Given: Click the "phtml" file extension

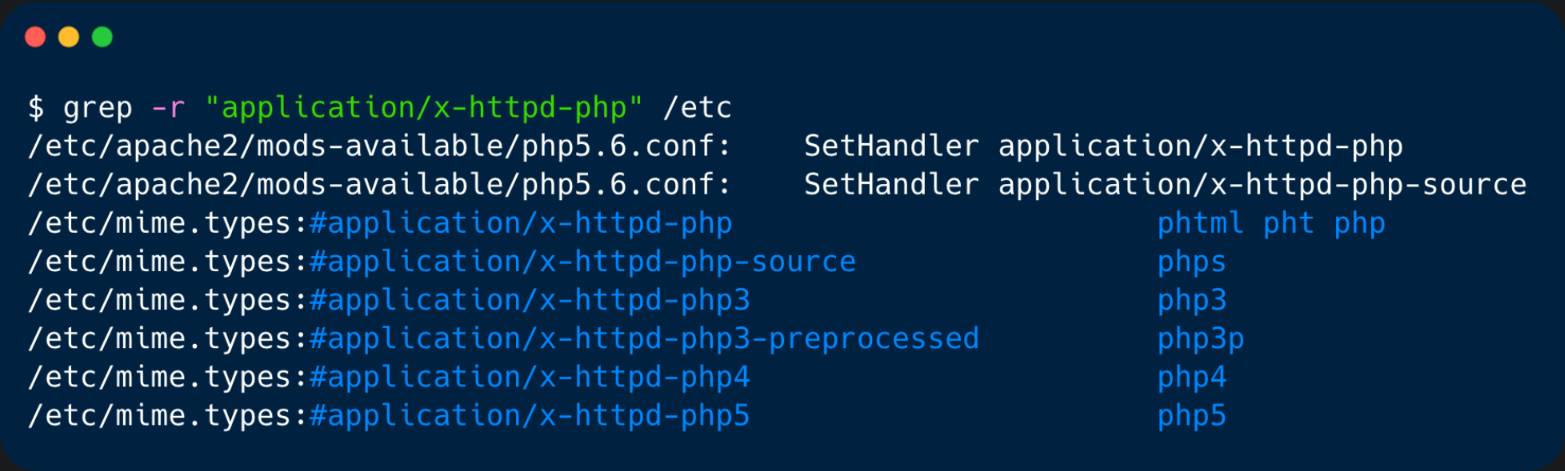Looking at the screenshot, I should point(1201,224).
